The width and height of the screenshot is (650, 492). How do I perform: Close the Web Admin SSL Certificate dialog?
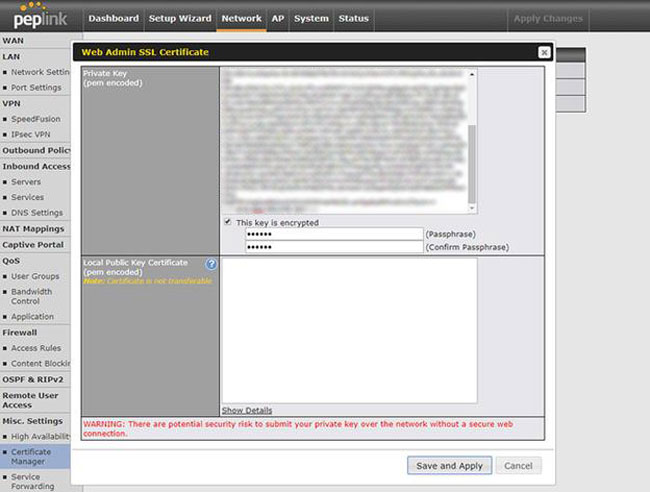click(544, 52)
